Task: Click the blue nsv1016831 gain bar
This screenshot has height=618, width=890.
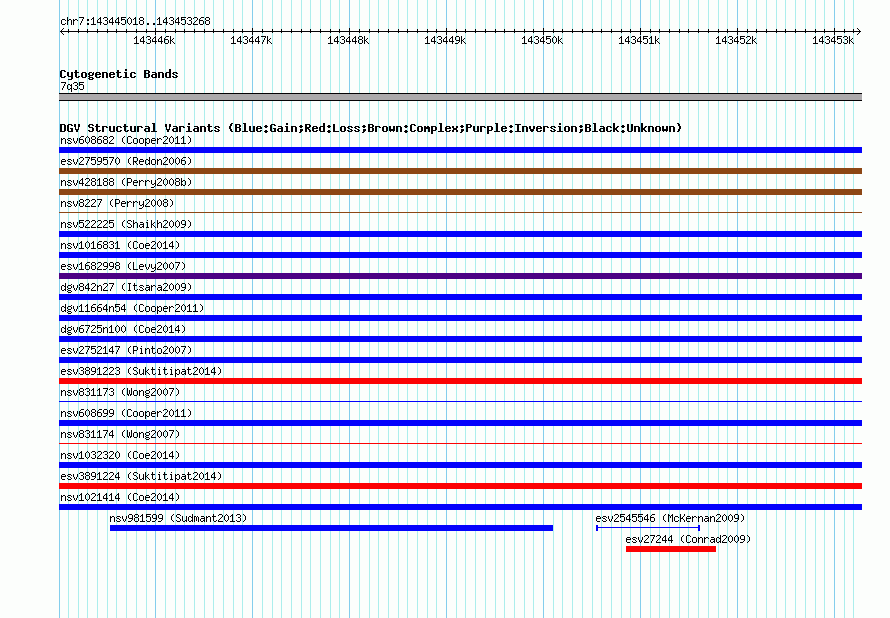Action: point(460,255)
